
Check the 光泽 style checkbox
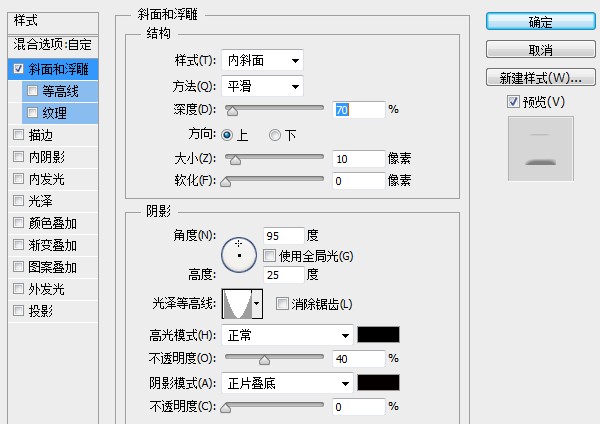[18, 201]
